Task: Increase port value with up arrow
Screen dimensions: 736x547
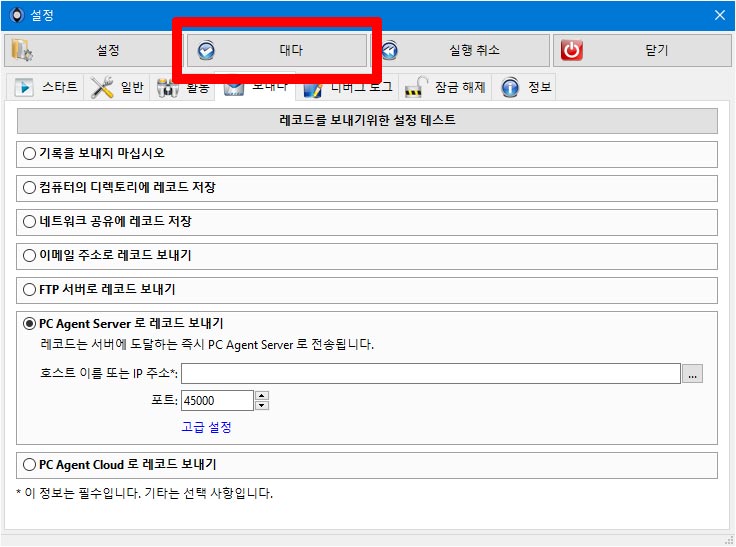Action: [262, 395]
